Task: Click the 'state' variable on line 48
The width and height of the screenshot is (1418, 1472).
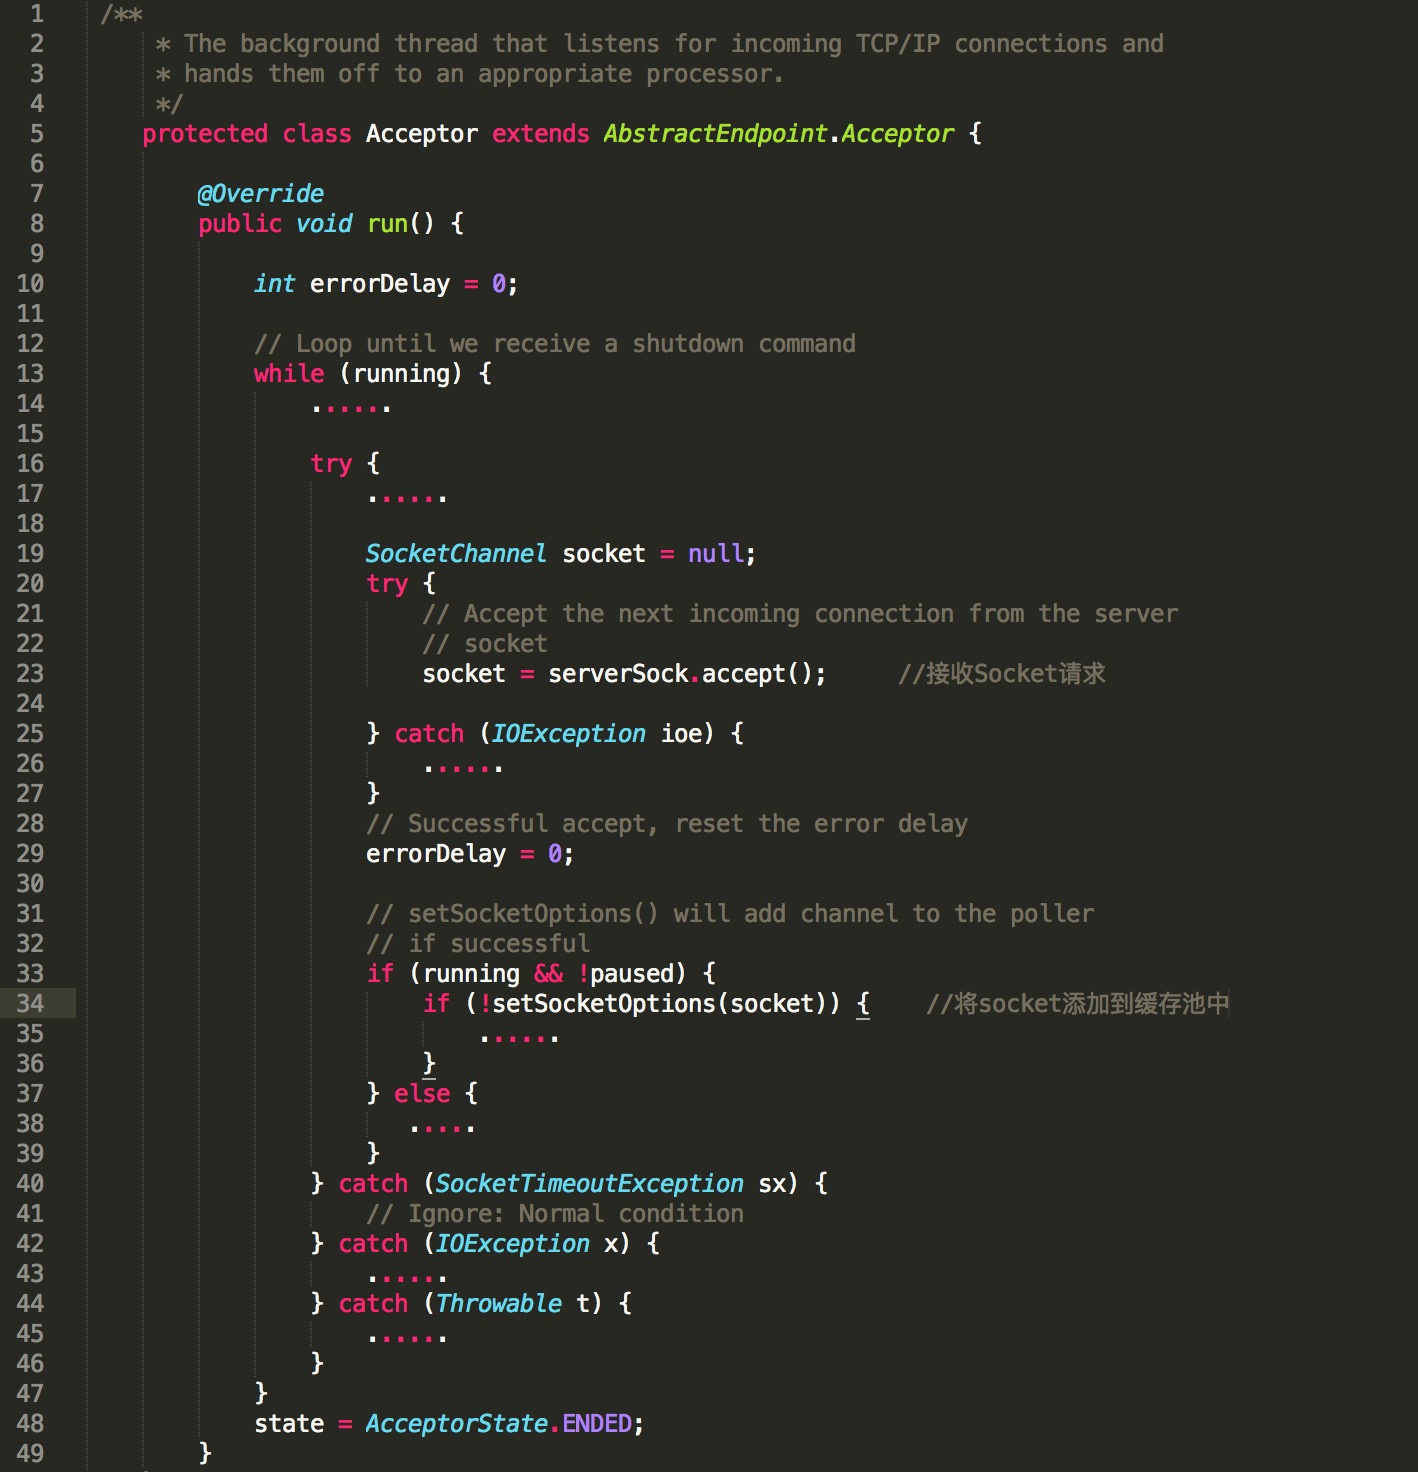Action: tap(289, 1423)
